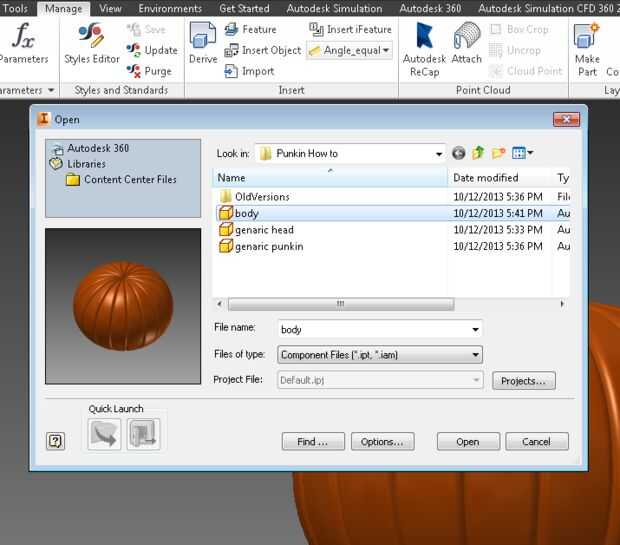Switch to the View ribbon tab
The width and height of the screenshot is (620, 545).
point(110,8)
